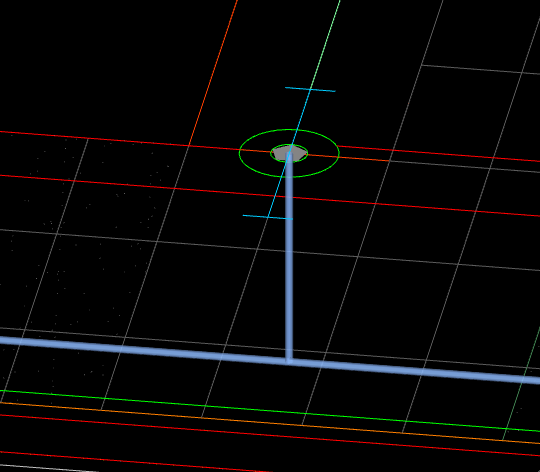Select the gray node marker atop vertical pipe
The width and height of the screenshot is (540, 472).
[x=289, y=153]
